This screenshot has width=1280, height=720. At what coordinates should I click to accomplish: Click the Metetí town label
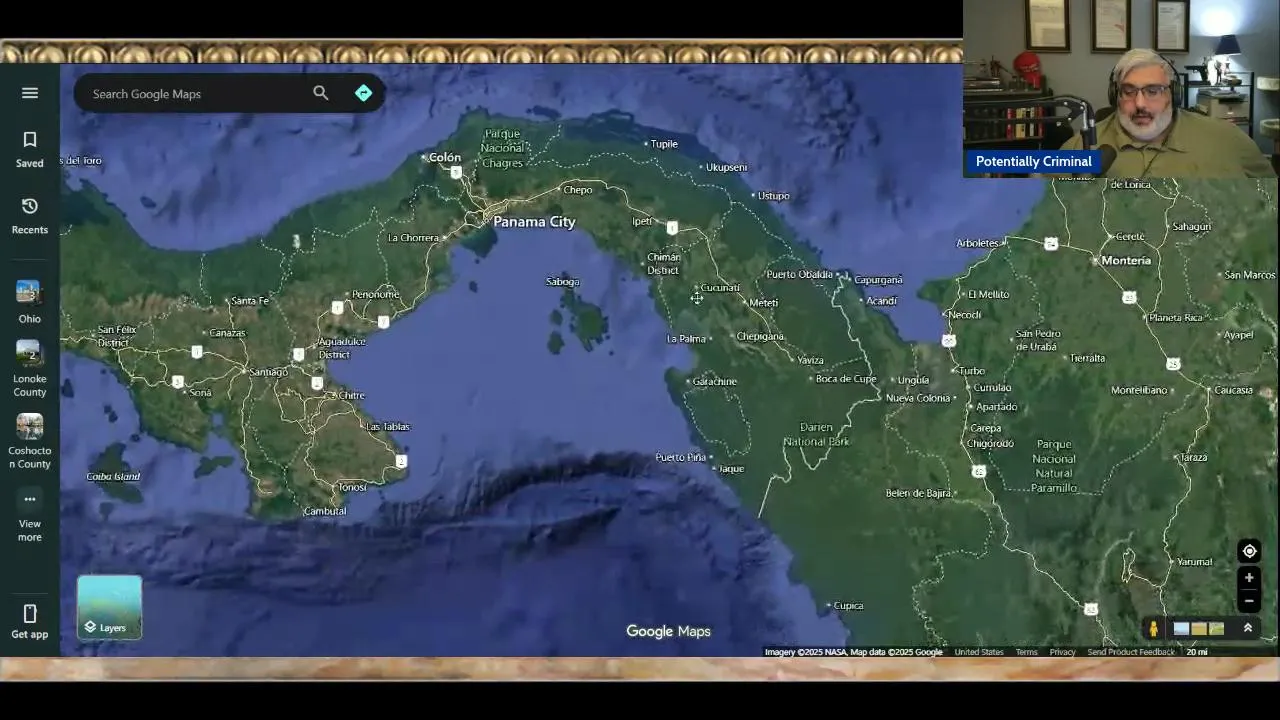(x=763, y=303)
